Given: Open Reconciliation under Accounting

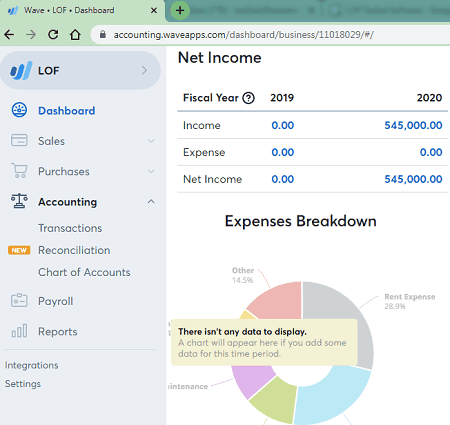Looking at the screenshot, I should (x=74, y=250).
